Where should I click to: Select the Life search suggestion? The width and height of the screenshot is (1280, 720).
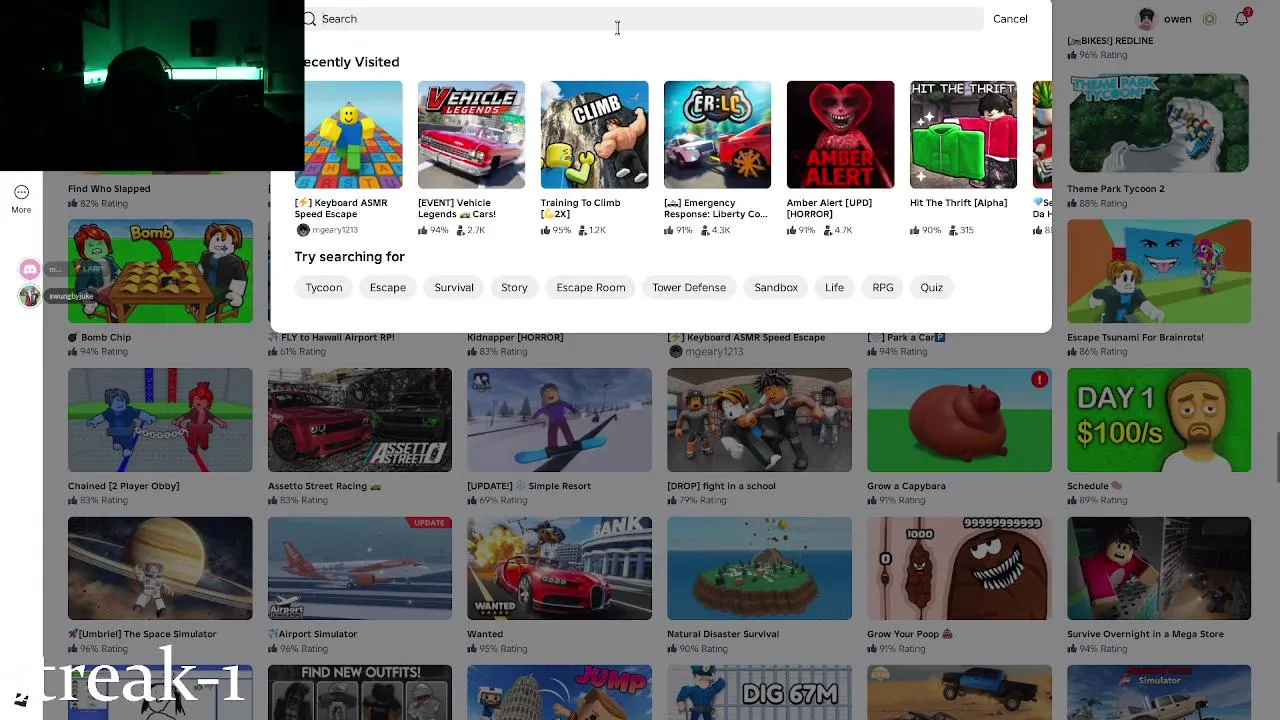(834, 288)
